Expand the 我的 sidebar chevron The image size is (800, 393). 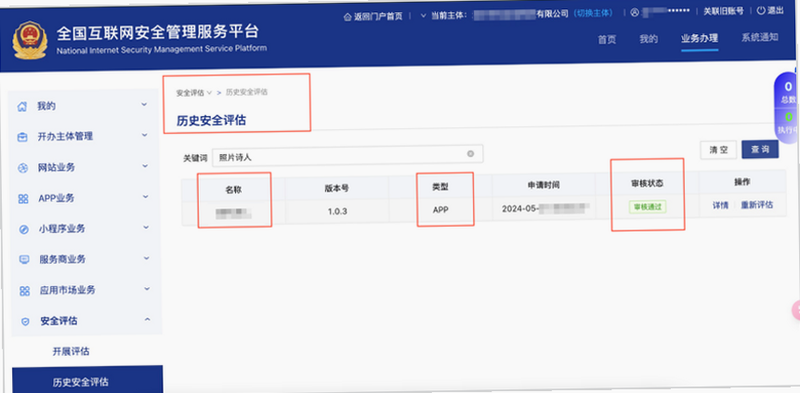coord(144,105)
